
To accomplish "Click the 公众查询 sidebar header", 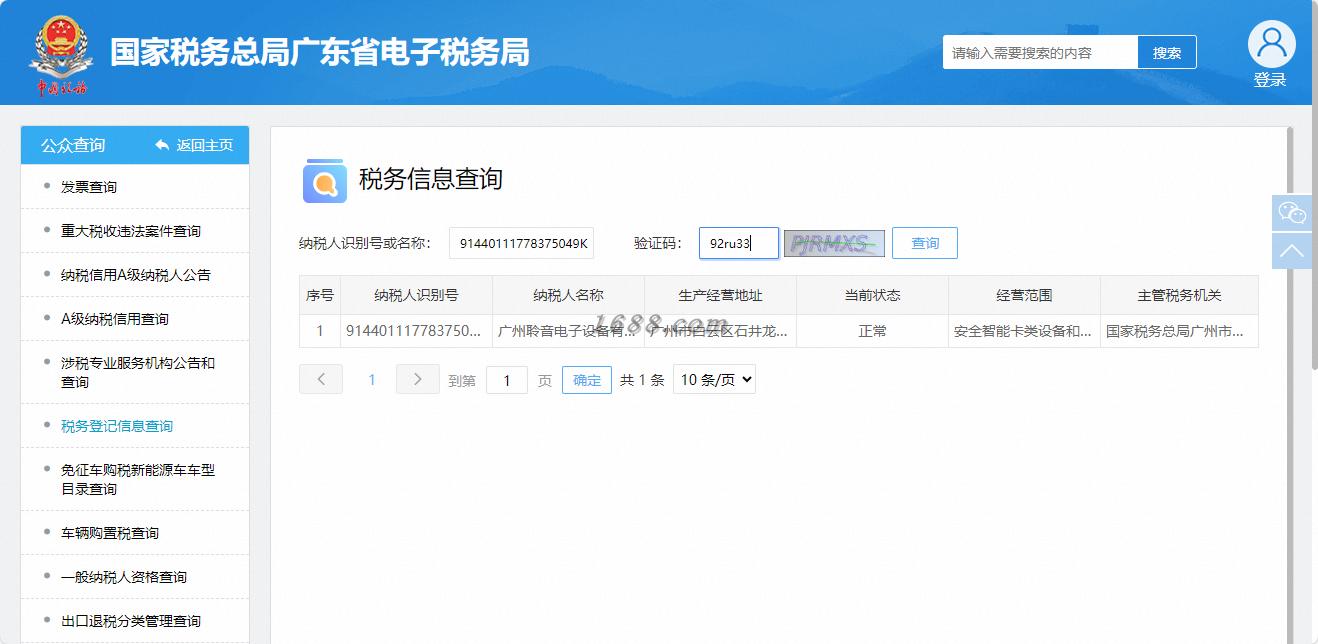I will coord(73,145).
